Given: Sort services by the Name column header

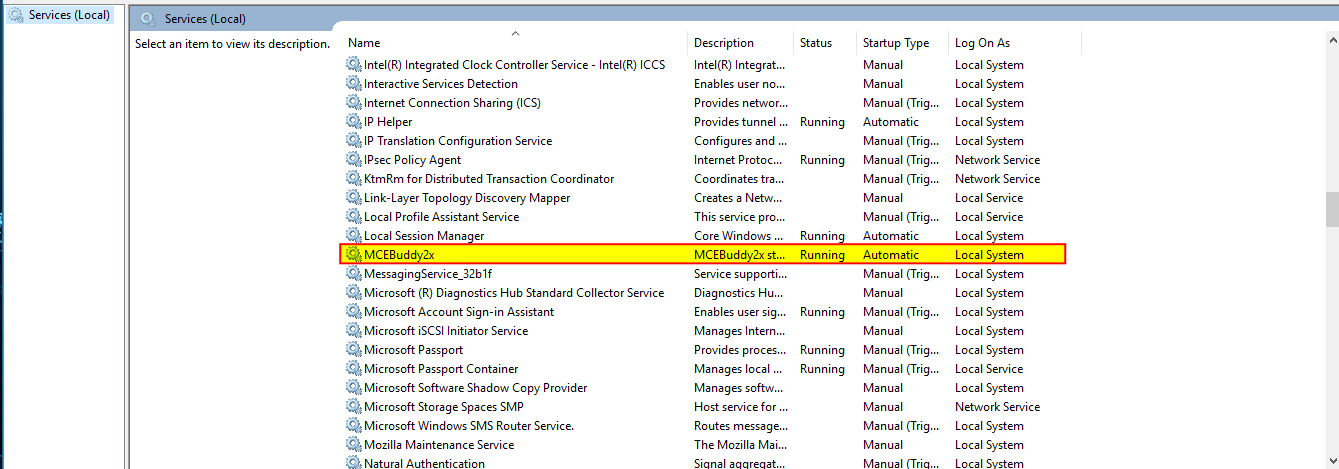Looking at the screenshot, I should [x=364, y=43].
